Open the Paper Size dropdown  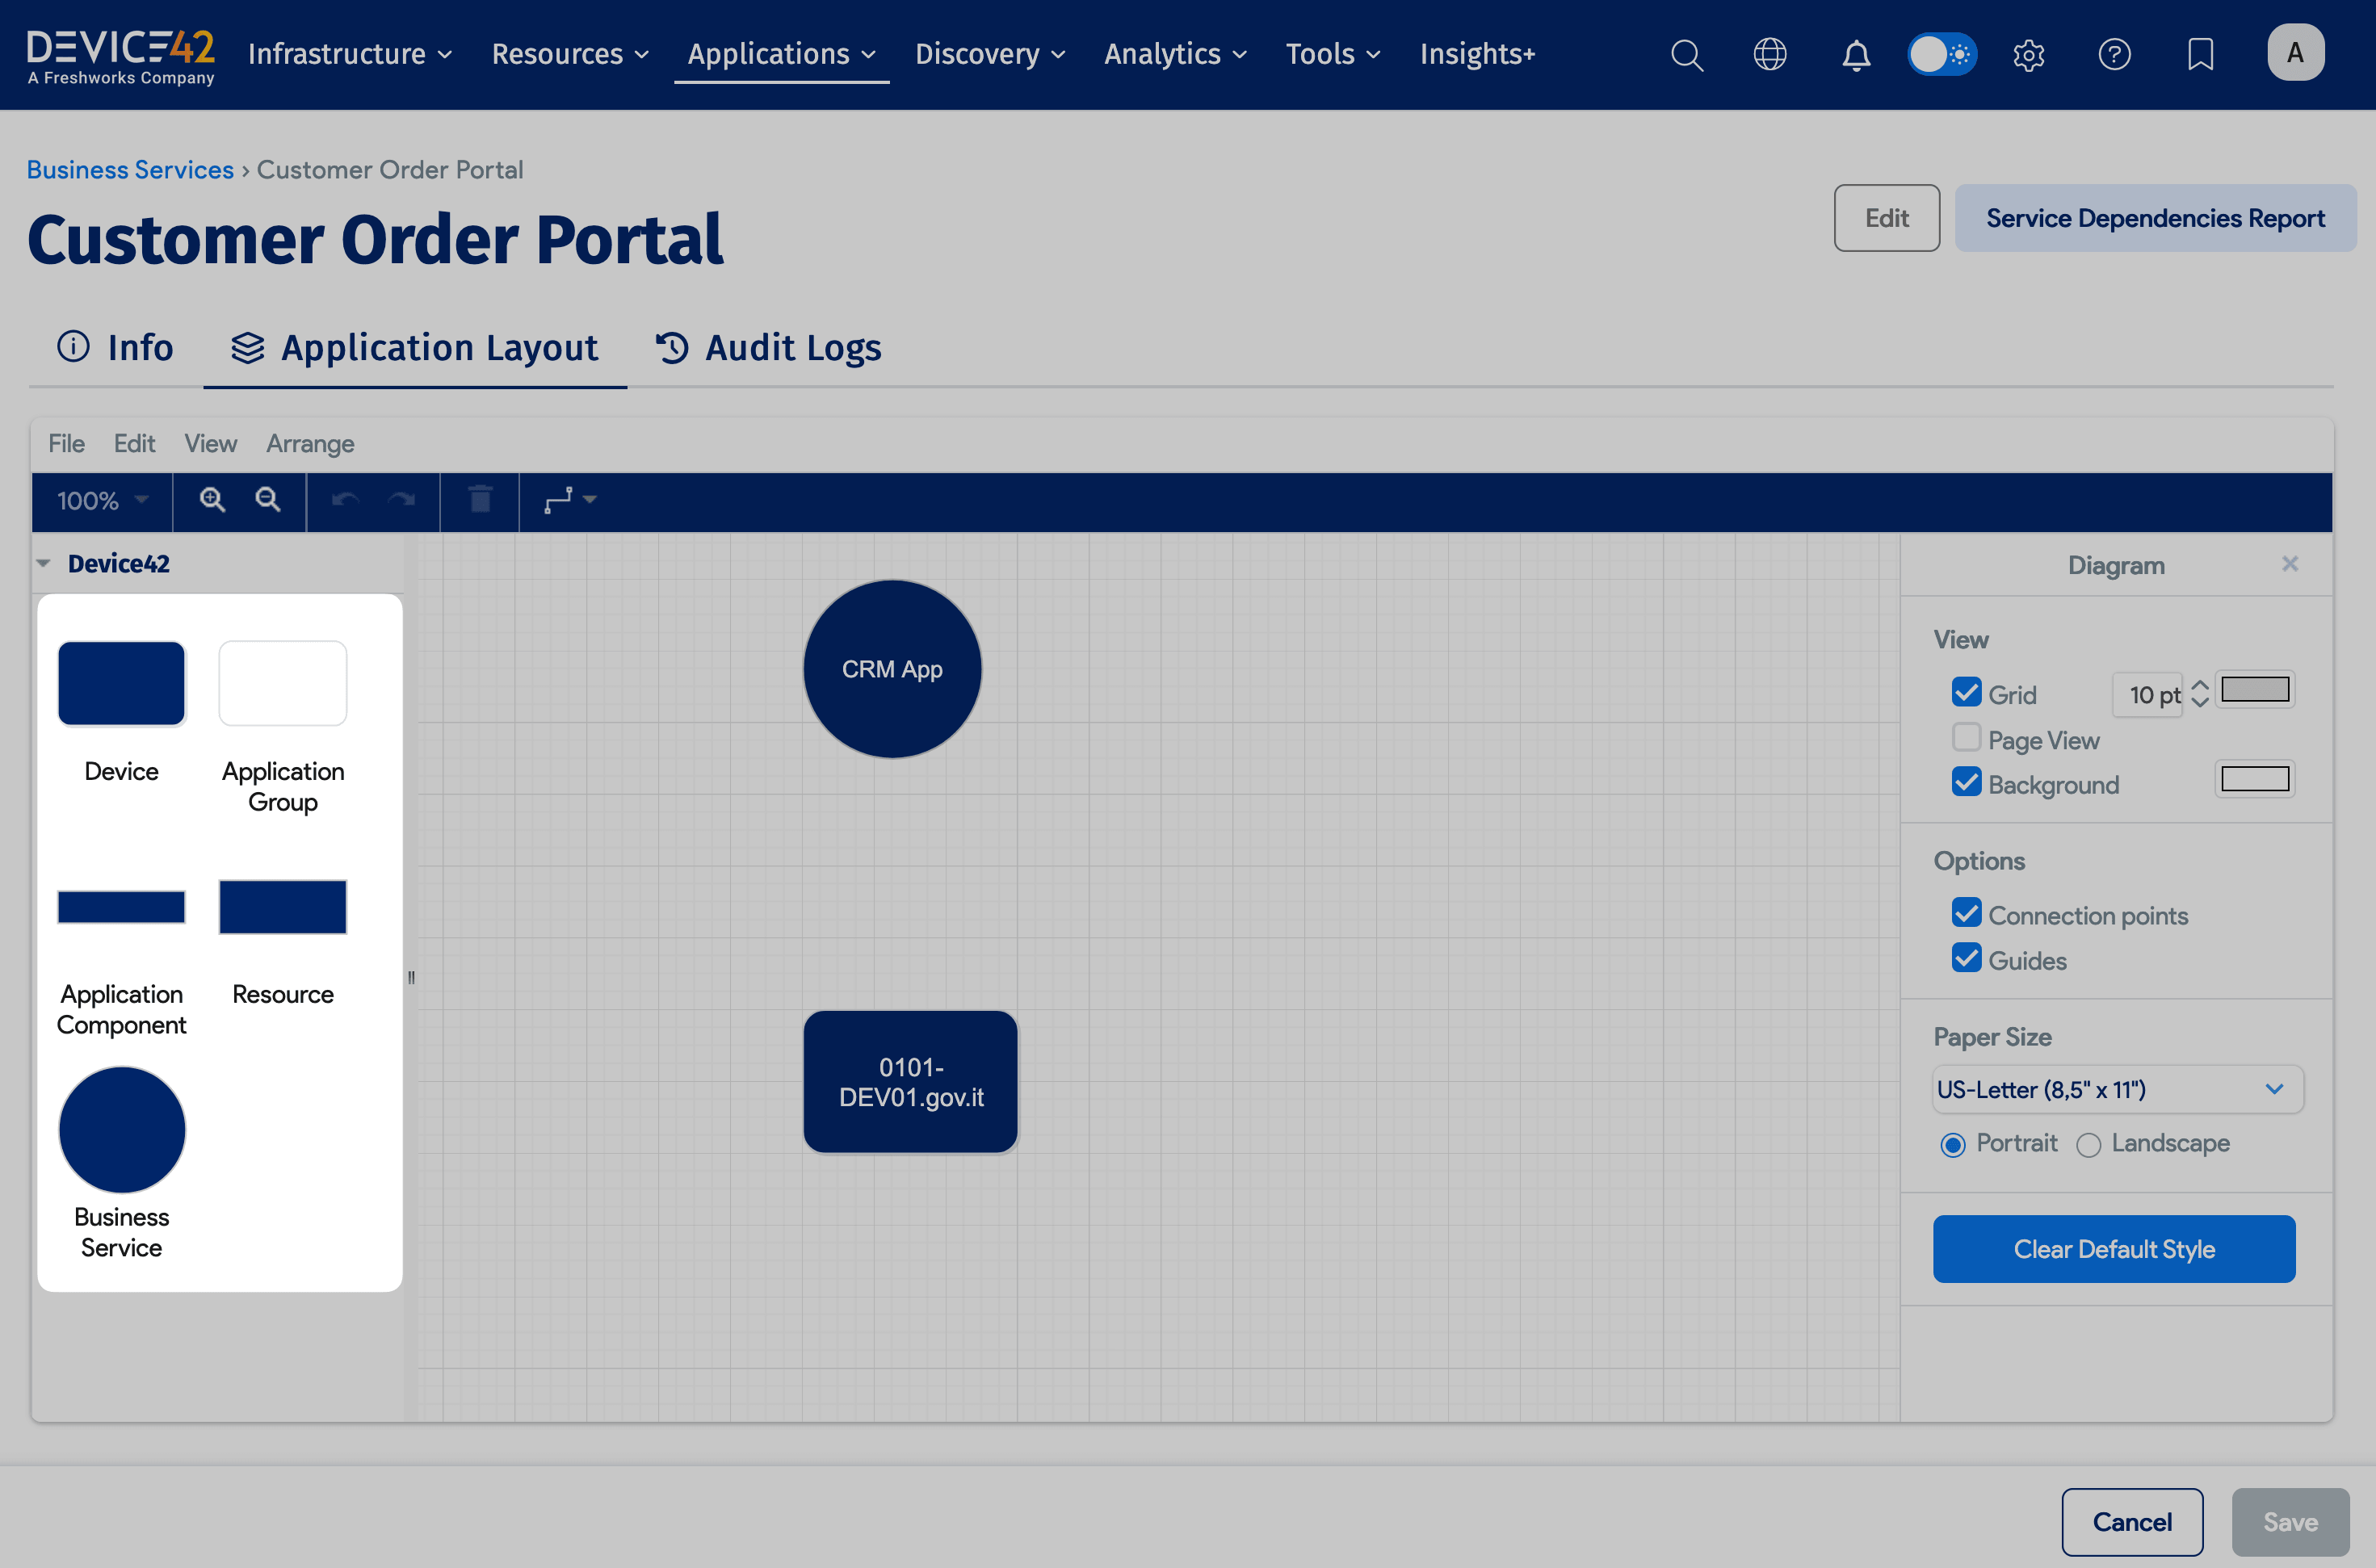pos(2117,1090)
